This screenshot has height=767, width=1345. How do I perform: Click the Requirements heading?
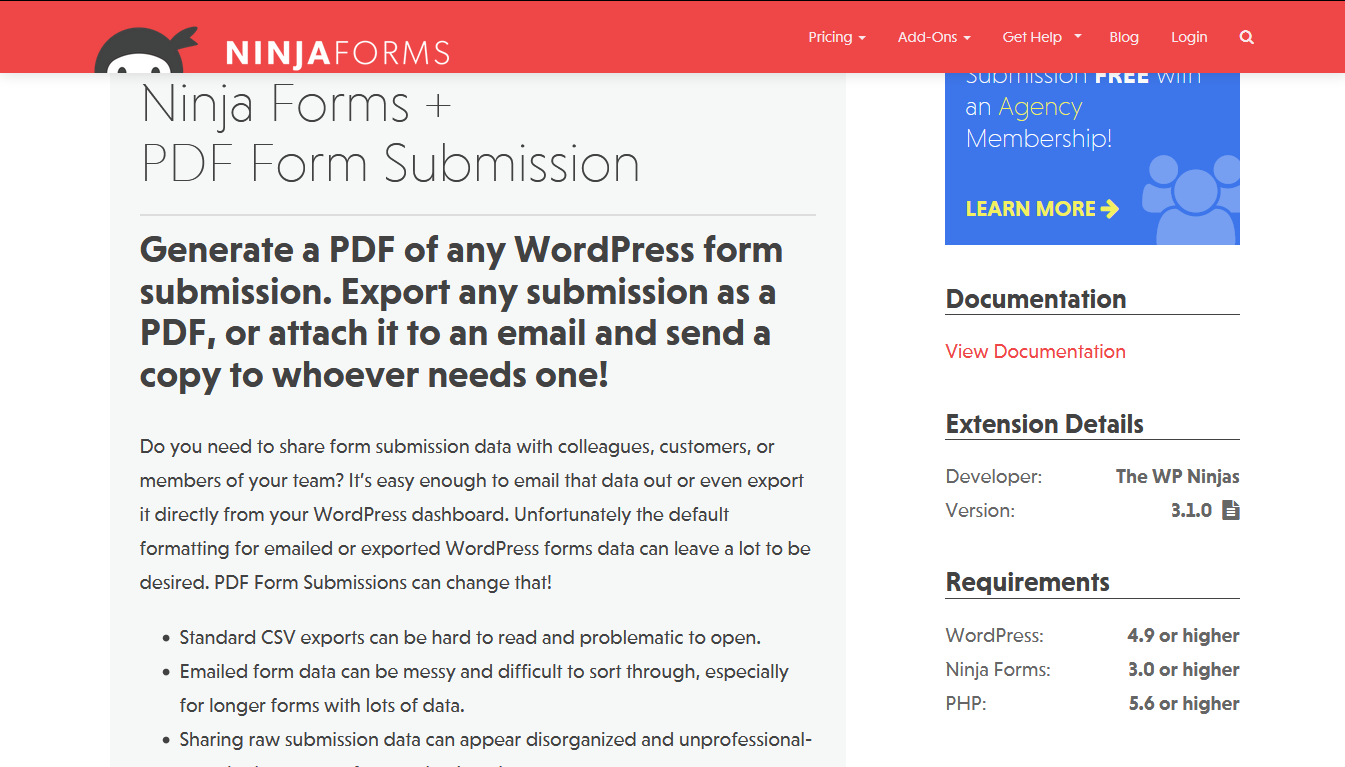click(1028, 582)
